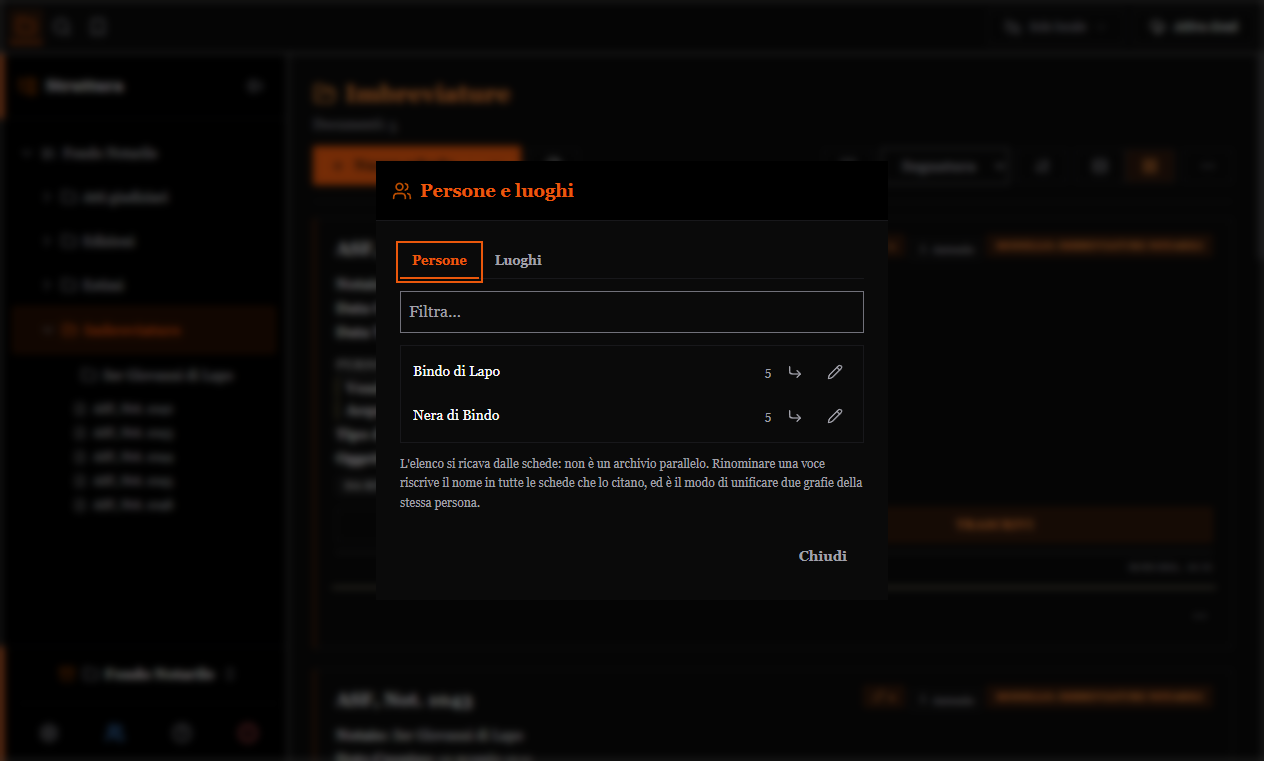This screenshot has width=1264, height=761.
Task: Rename Nera di Bindo with pencil icon
Action: [x=835, y=416]
